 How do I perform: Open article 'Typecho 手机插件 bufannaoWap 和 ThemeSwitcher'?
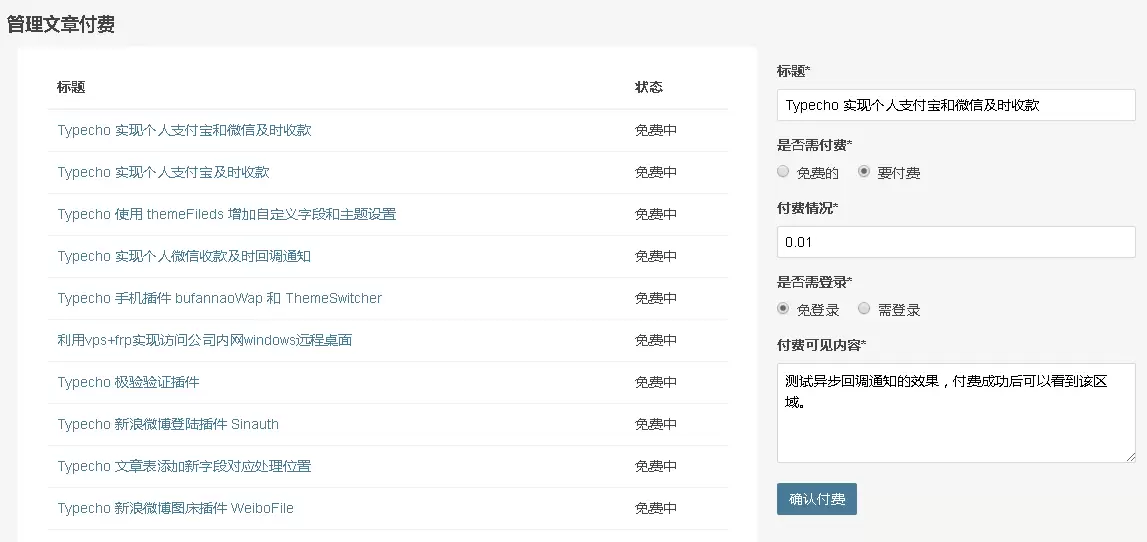pos(219,298)
